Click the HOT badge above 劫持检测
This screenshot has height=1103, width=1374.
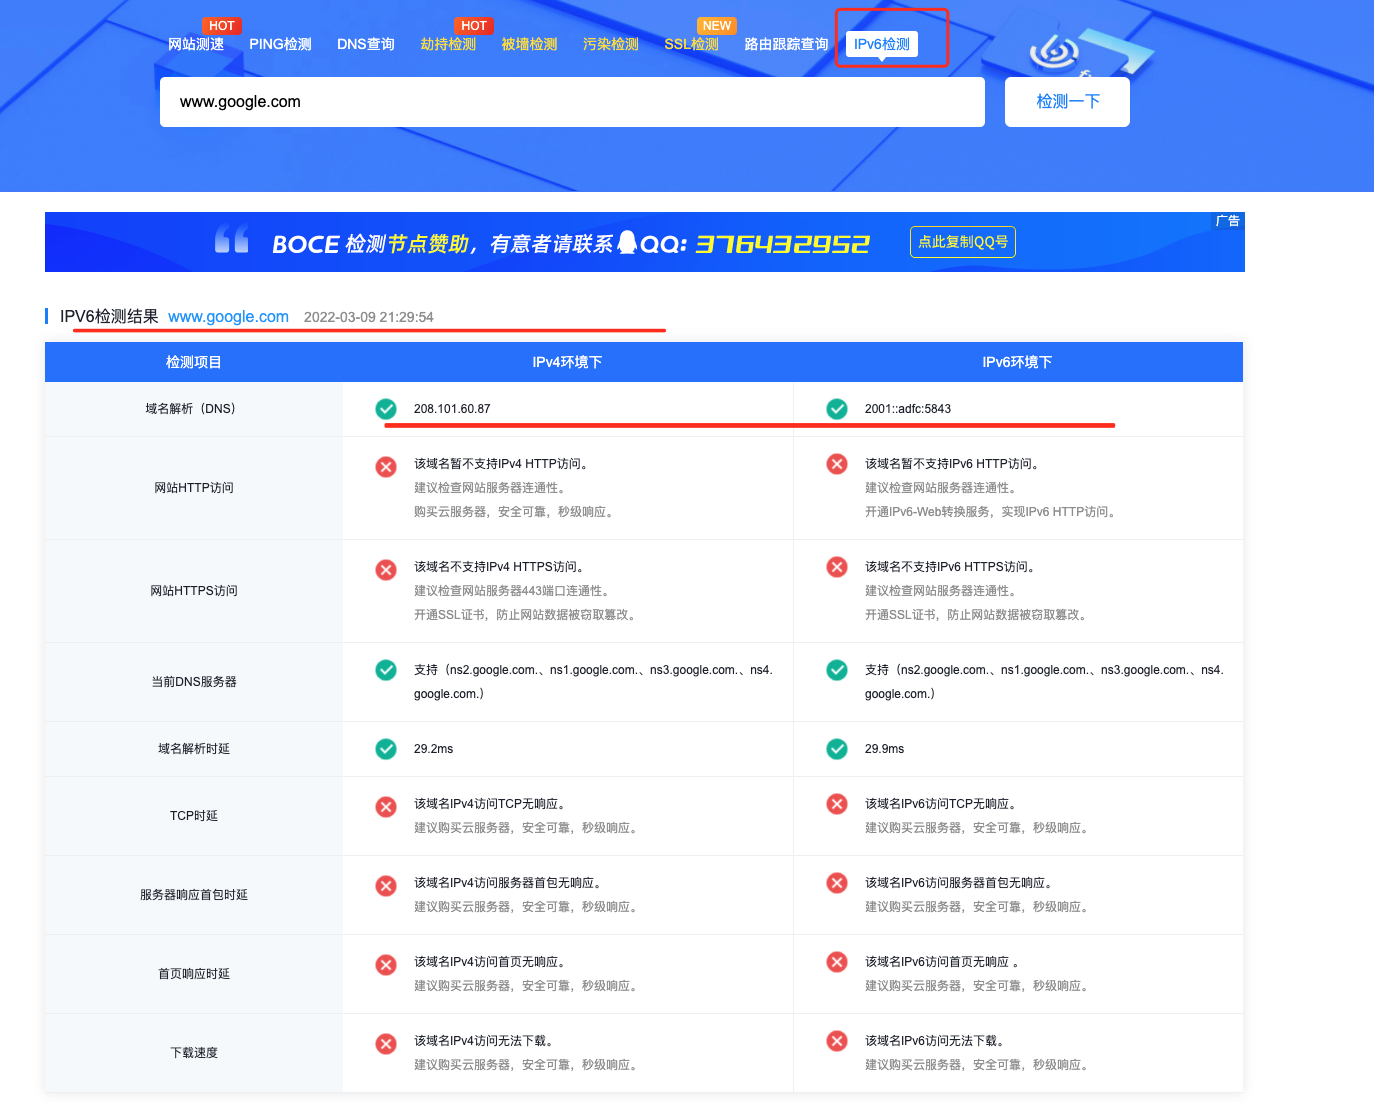pos(473,25)
